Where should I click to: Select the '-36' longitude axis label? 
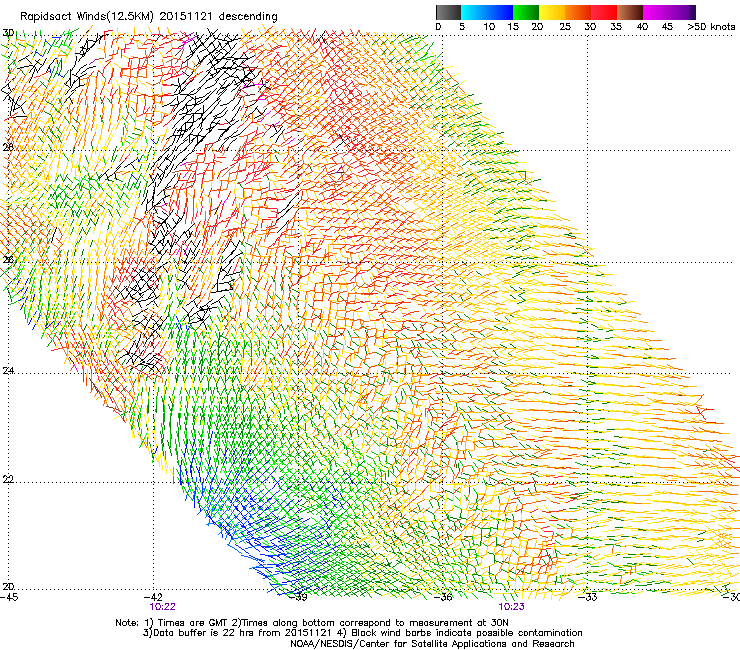point(443,597)
